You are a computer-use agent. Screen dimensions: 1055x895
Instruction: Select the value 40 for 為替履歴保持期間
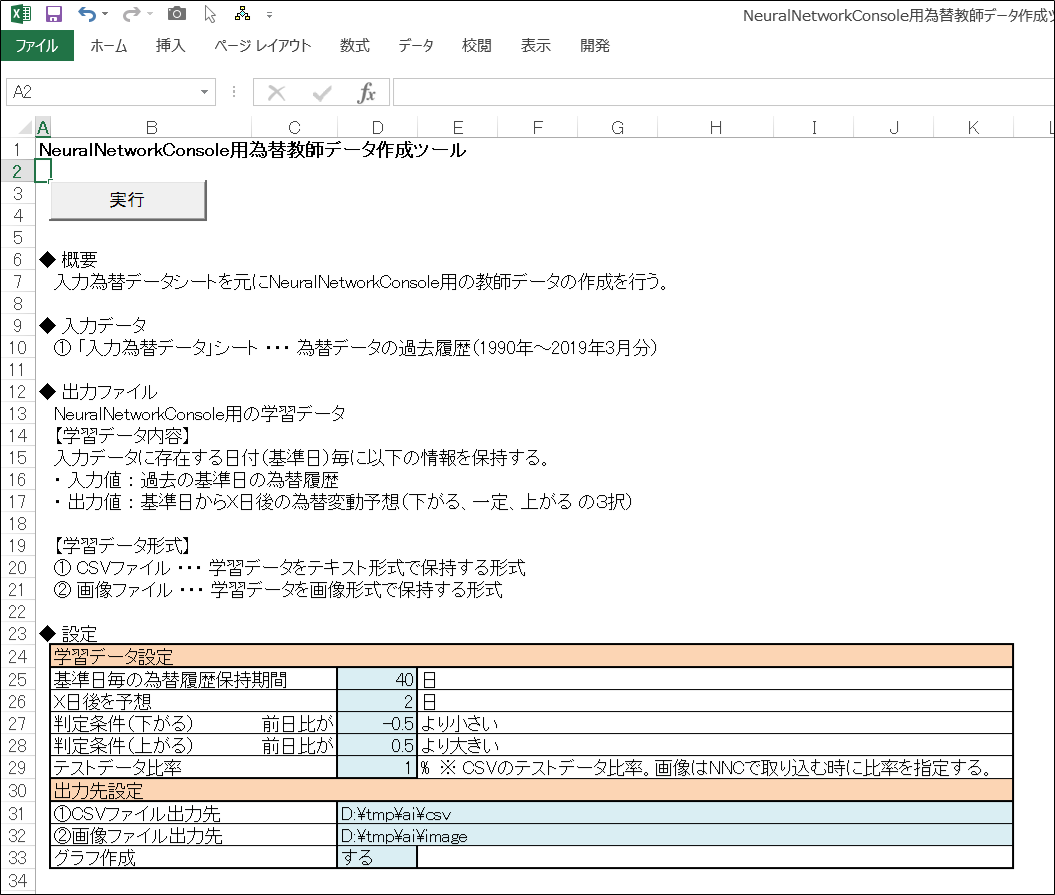pos(377,679)
